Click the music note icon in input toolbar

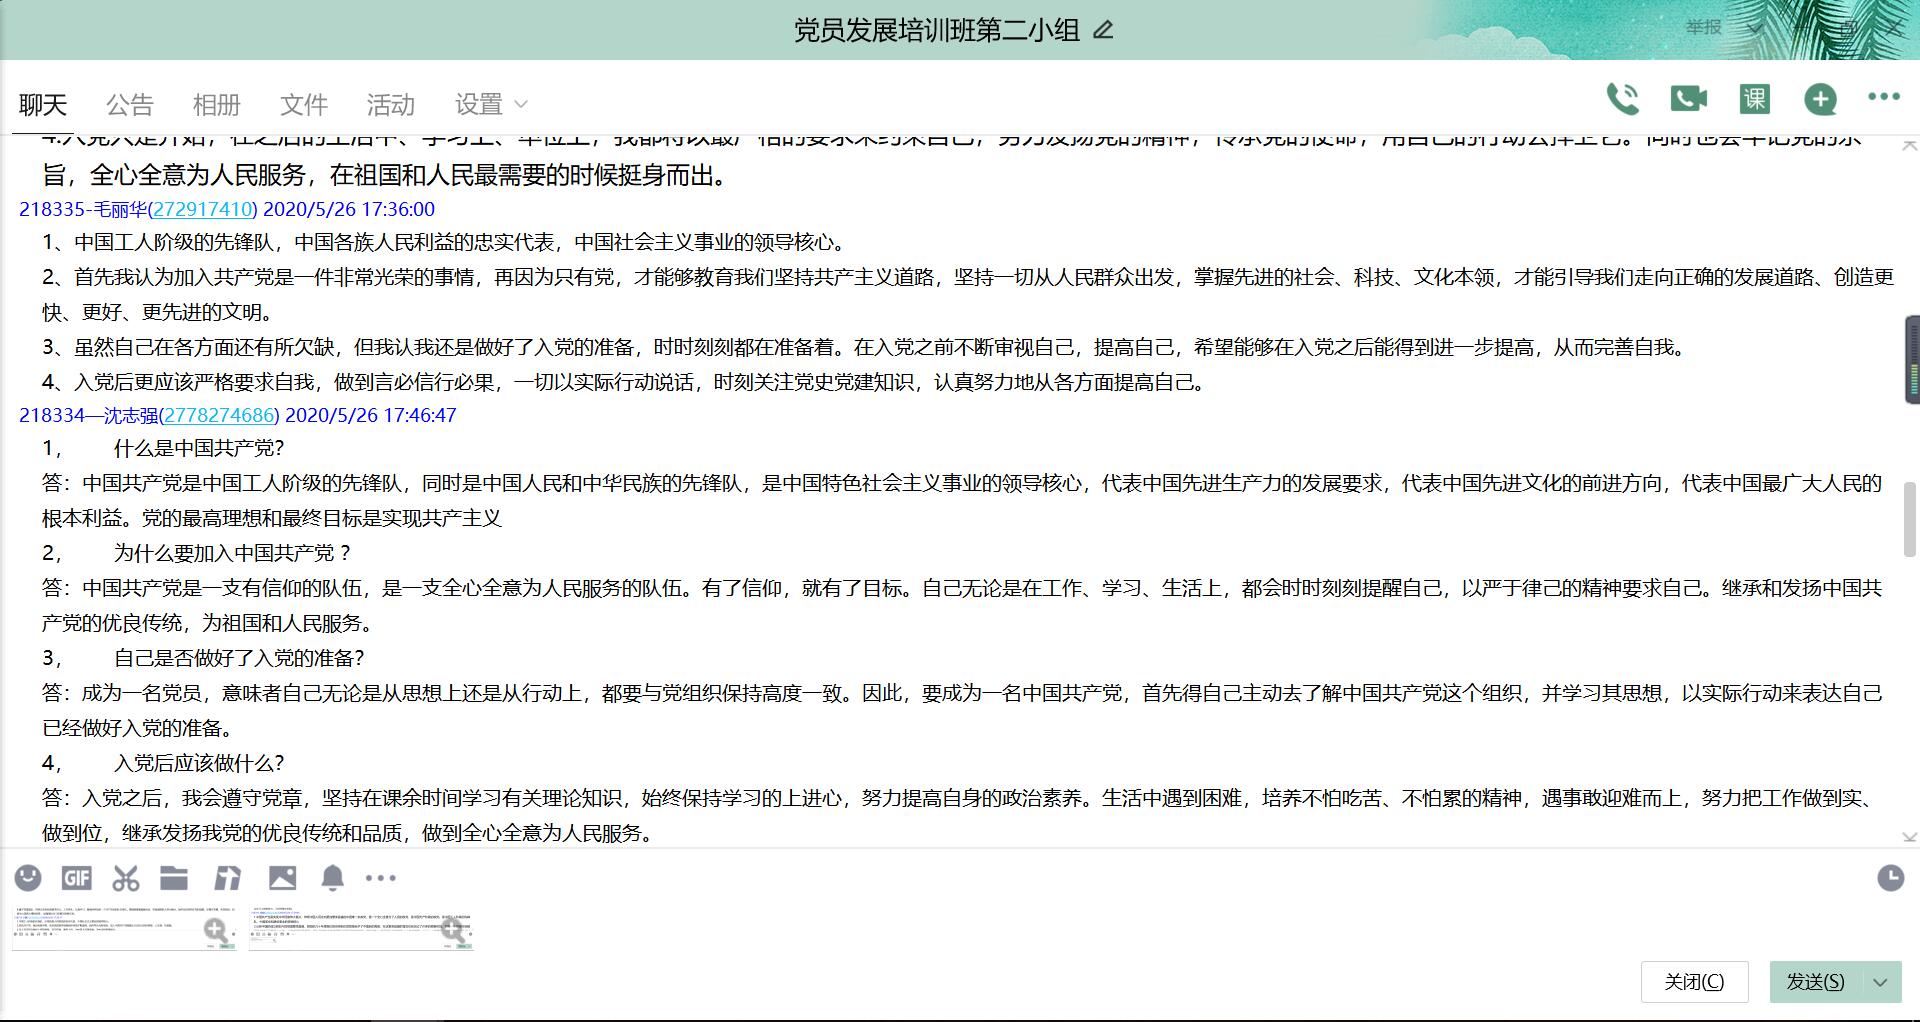coord(228,878)
